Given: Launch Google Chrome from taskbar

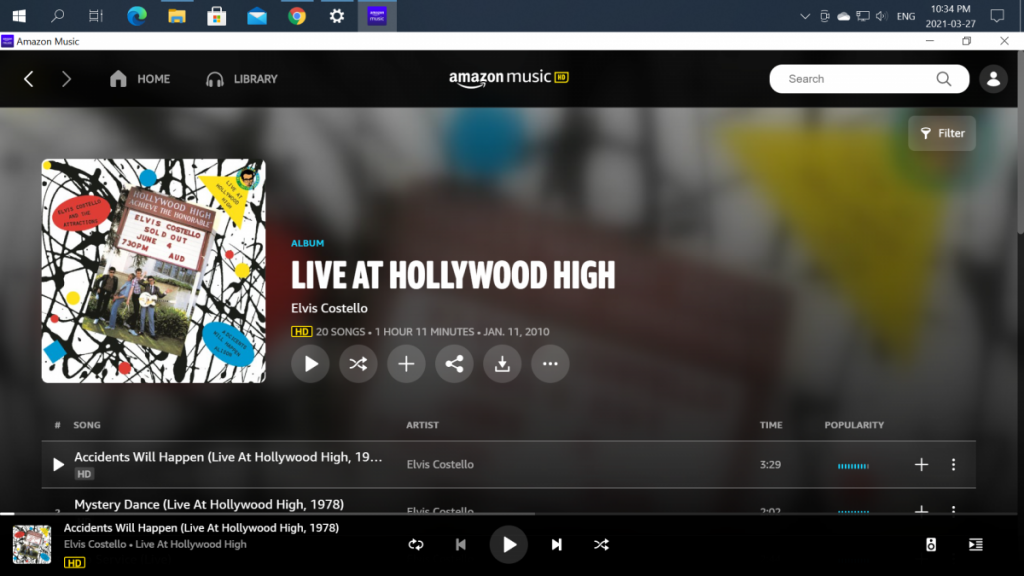Looking at the screenshot, I should [297, 16].
